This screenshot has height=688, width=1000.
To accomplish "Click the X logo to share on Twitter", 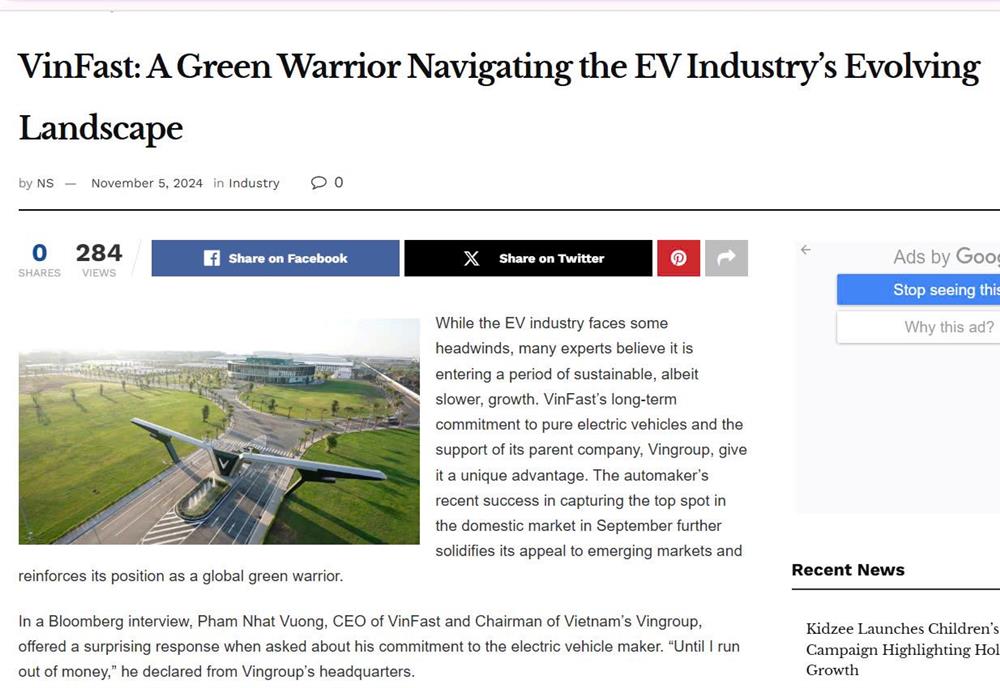I will (472, 258).
